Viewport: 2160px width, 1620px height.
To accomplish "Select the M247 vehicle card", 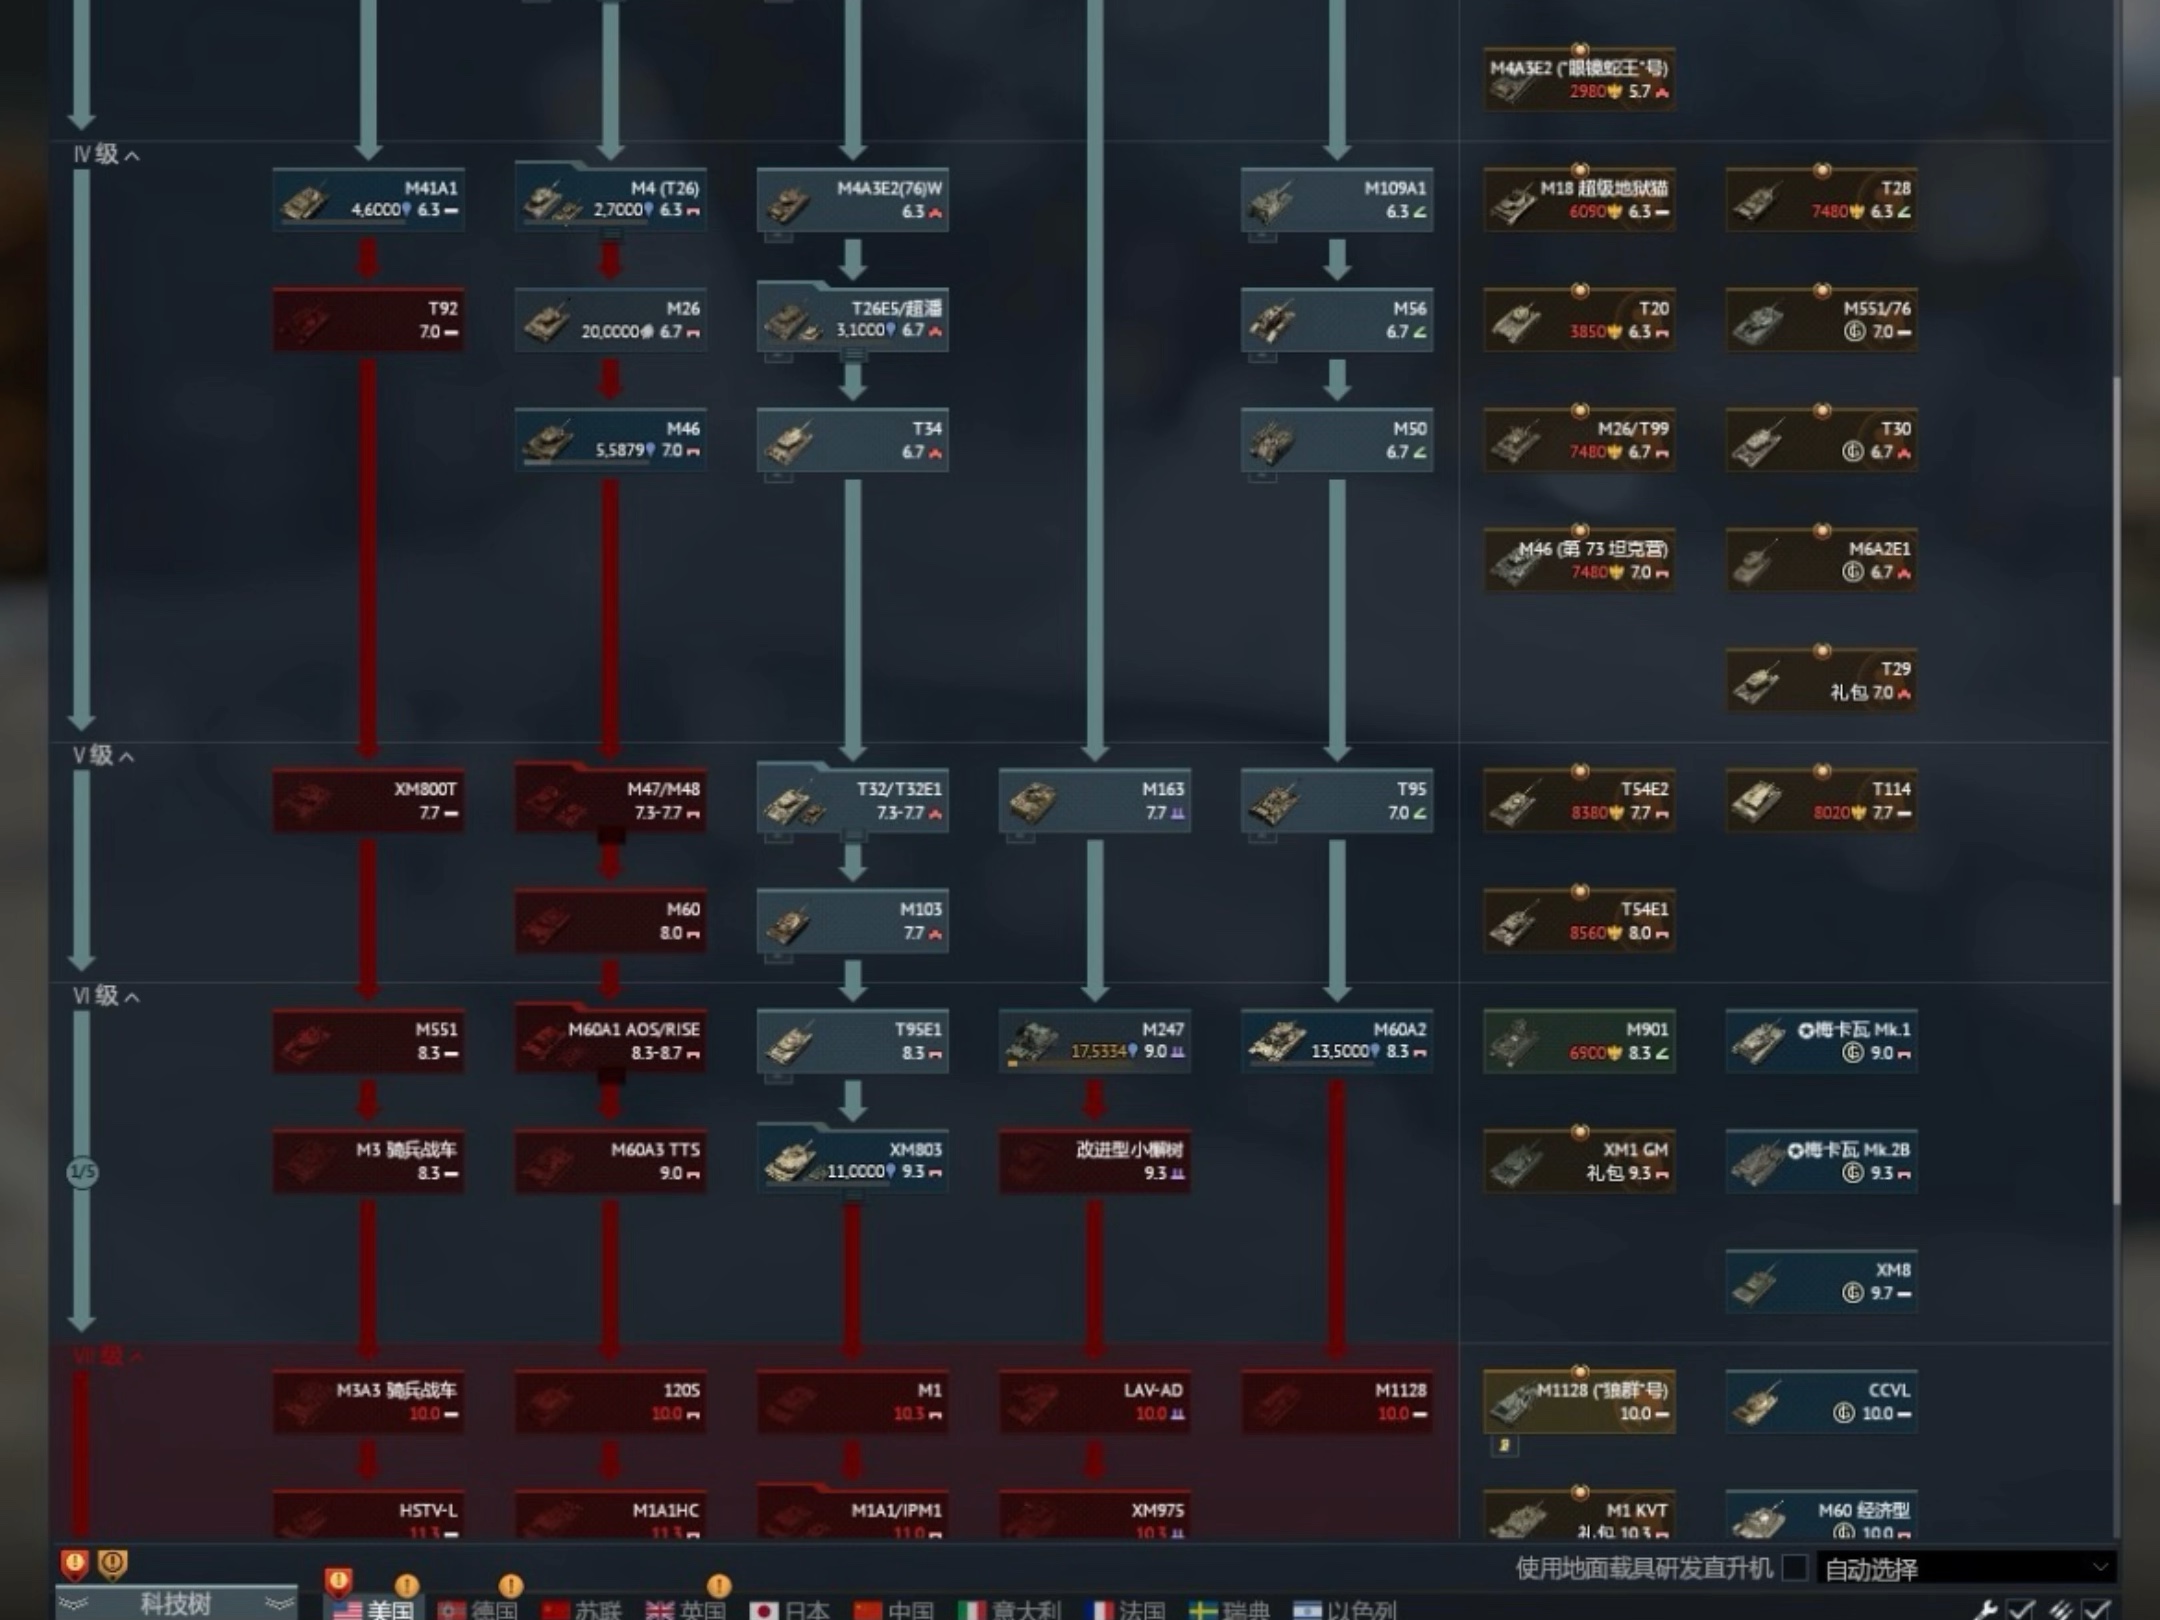I will tap(1094, 1040).
